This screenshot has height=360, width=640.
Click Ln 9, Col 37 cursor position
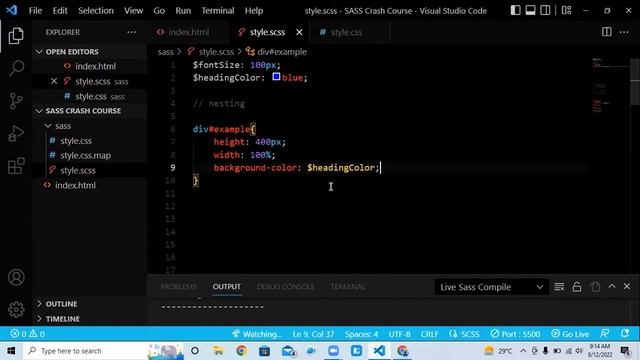[x=313, y=334]
